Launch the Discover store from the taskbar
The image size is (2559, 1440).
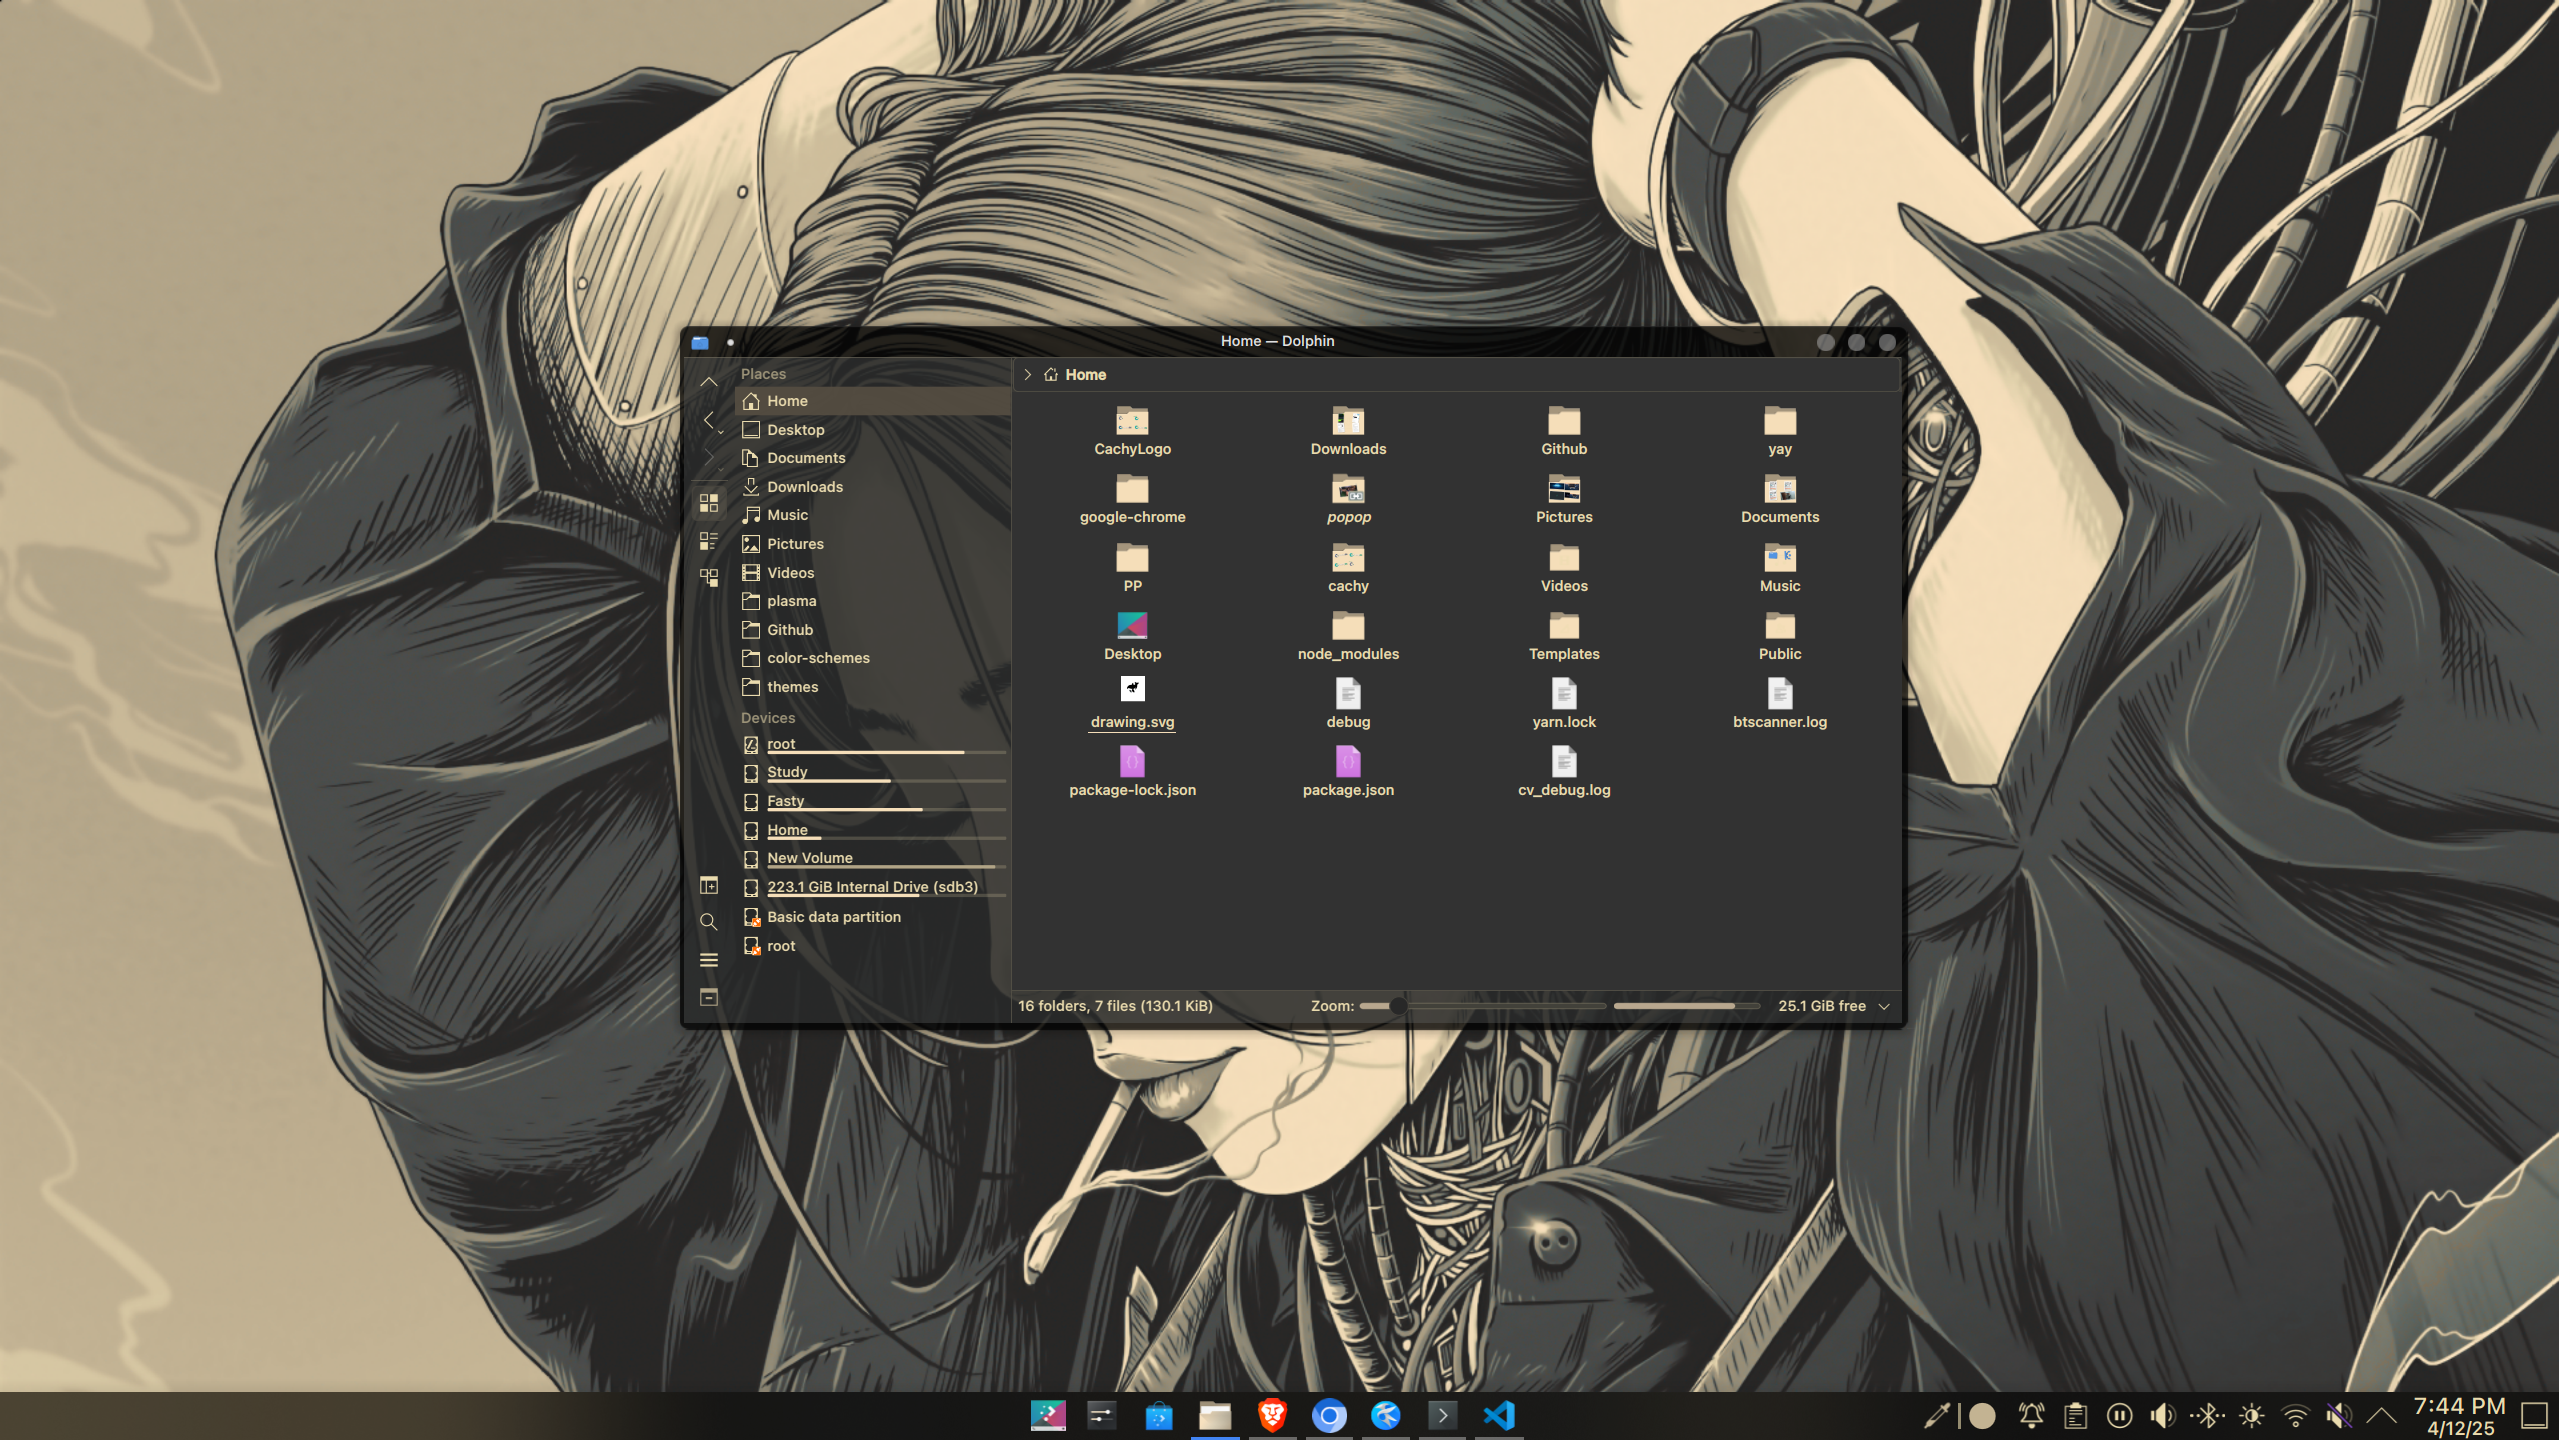1158,1416
